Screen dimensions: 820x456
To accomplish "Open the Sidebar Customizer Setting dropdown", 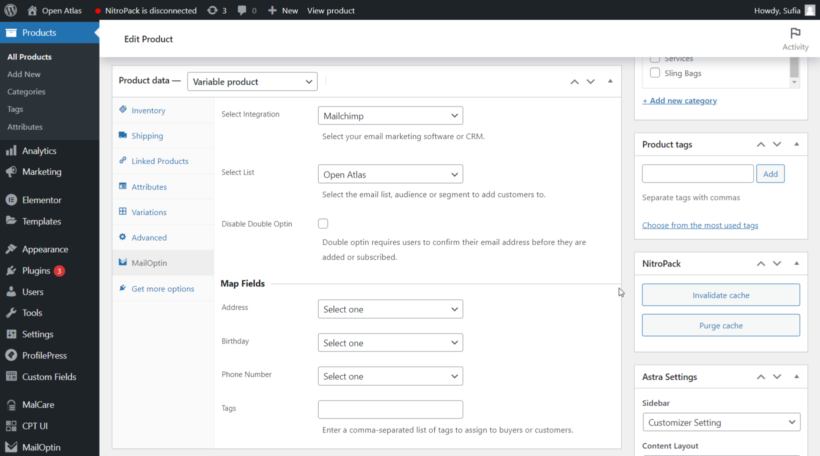I will click(x=721, y=422).
